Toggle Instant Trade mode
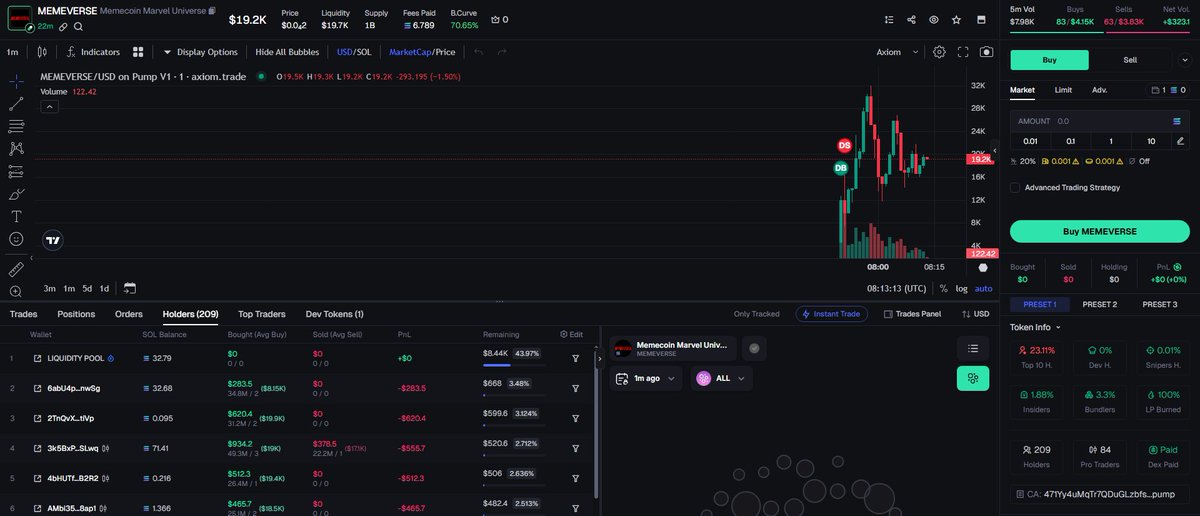 click(832, 314)
